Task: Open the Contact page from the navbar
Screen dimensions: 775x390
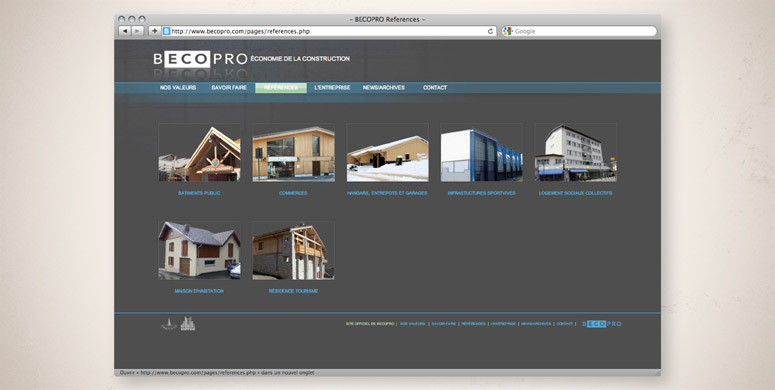Action: point(435,87)
